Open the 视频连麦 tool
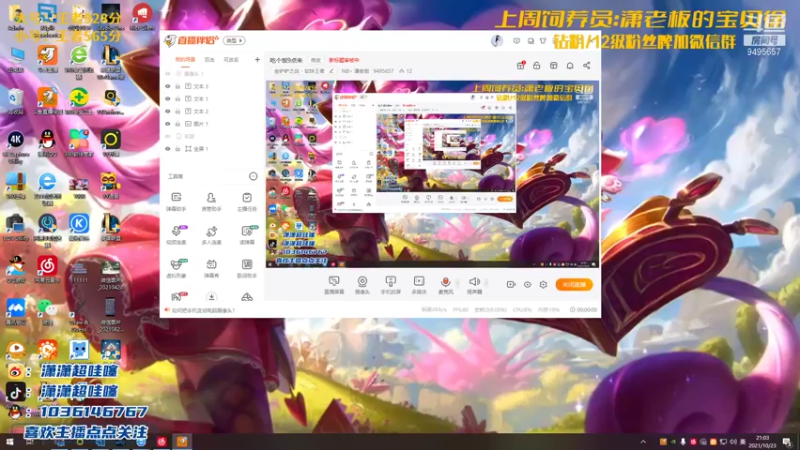The width and height of the screenshot is (800, 450). click(176, 235)
